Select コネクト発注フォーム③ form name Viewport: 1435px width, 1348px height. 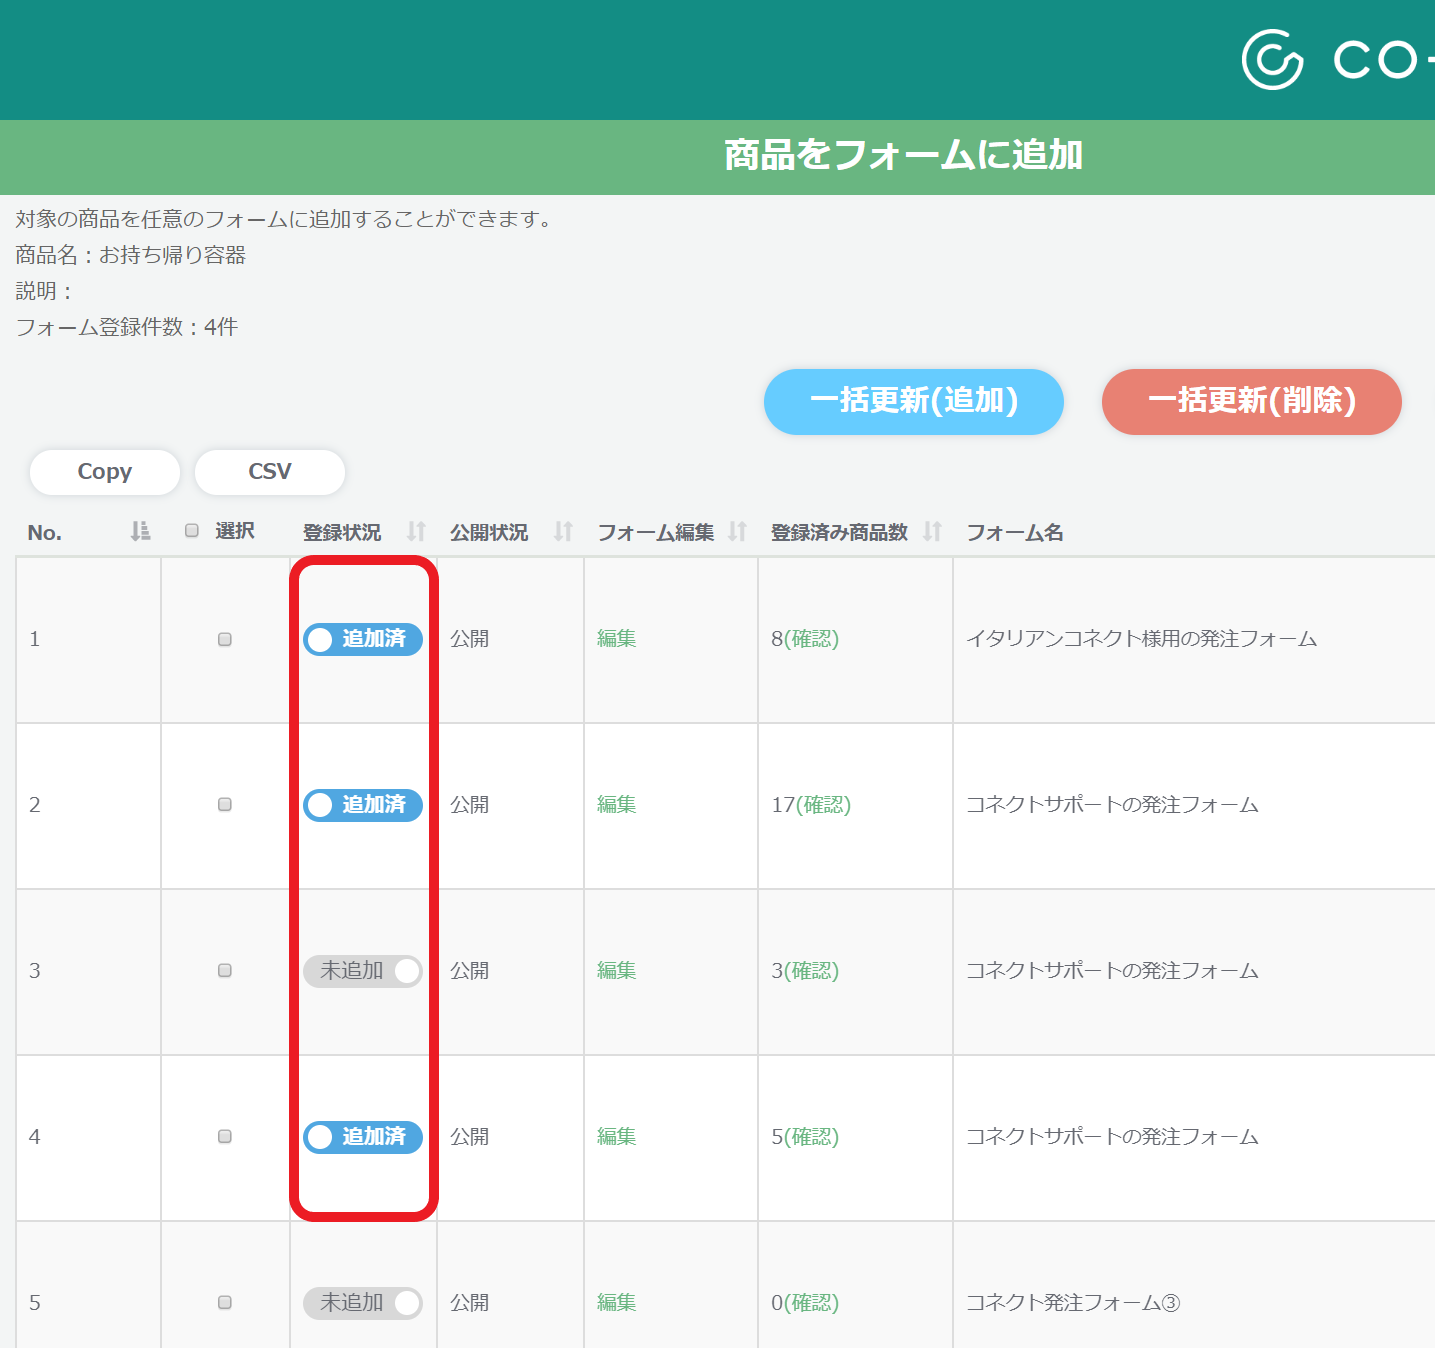click(x=1073, y=1303)
